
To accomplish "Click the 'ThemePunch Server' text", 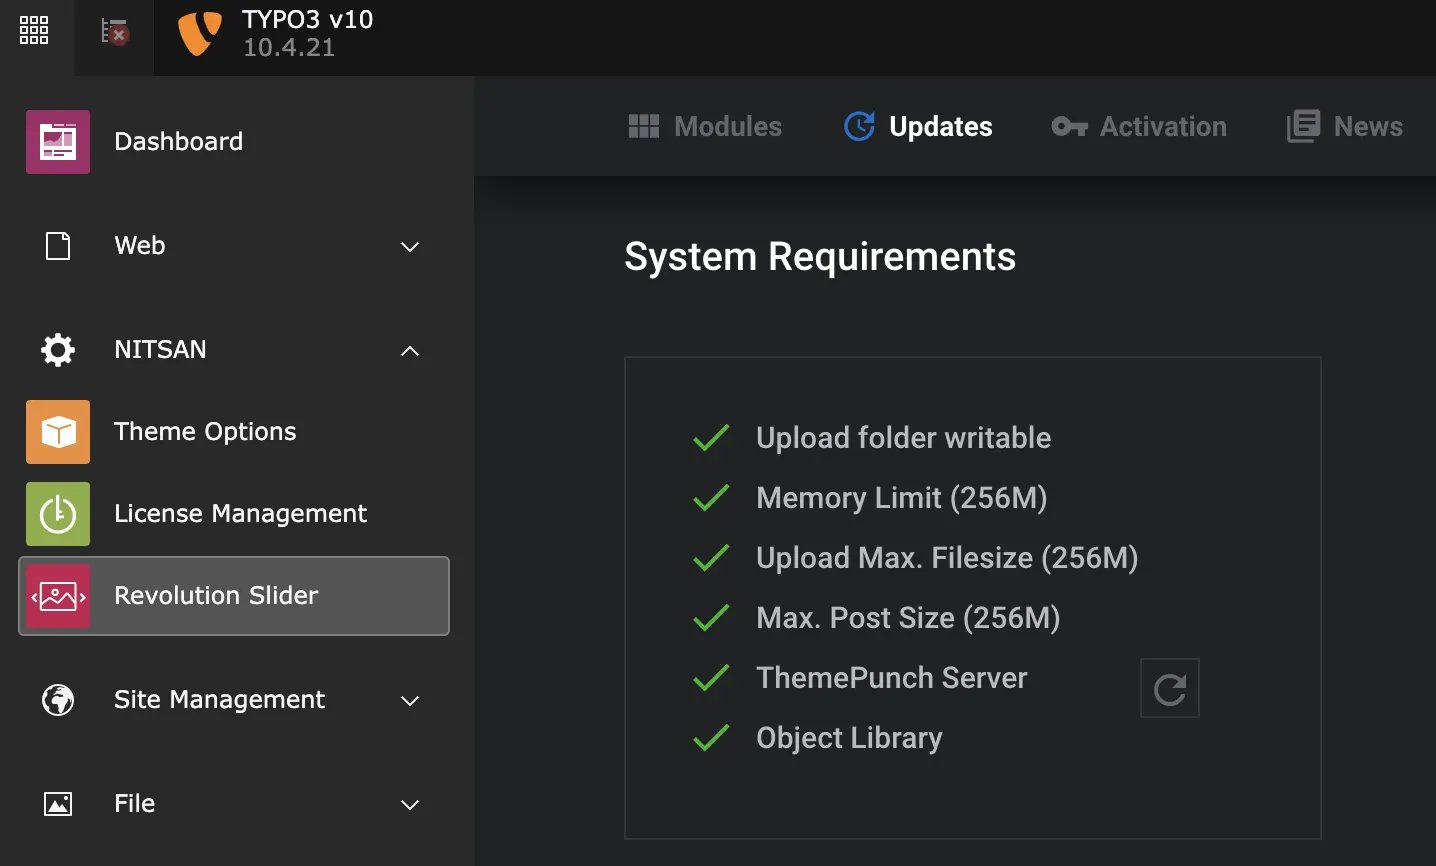I will [891, 678].
